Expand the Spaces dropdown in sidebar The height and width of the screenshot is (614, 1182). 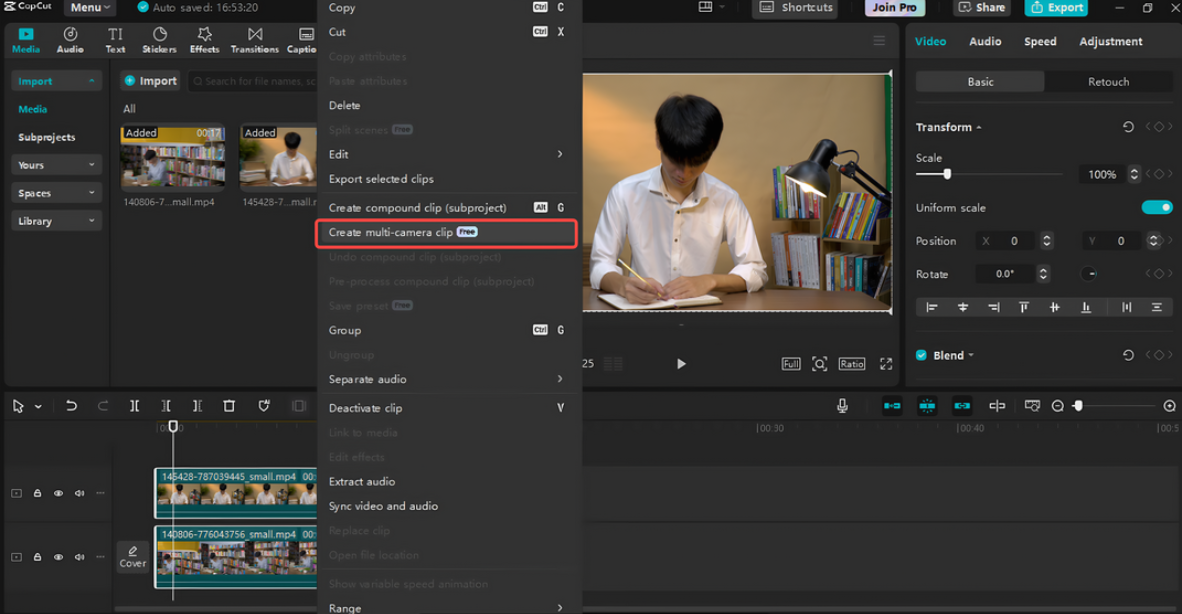click(x=56, y=193)
